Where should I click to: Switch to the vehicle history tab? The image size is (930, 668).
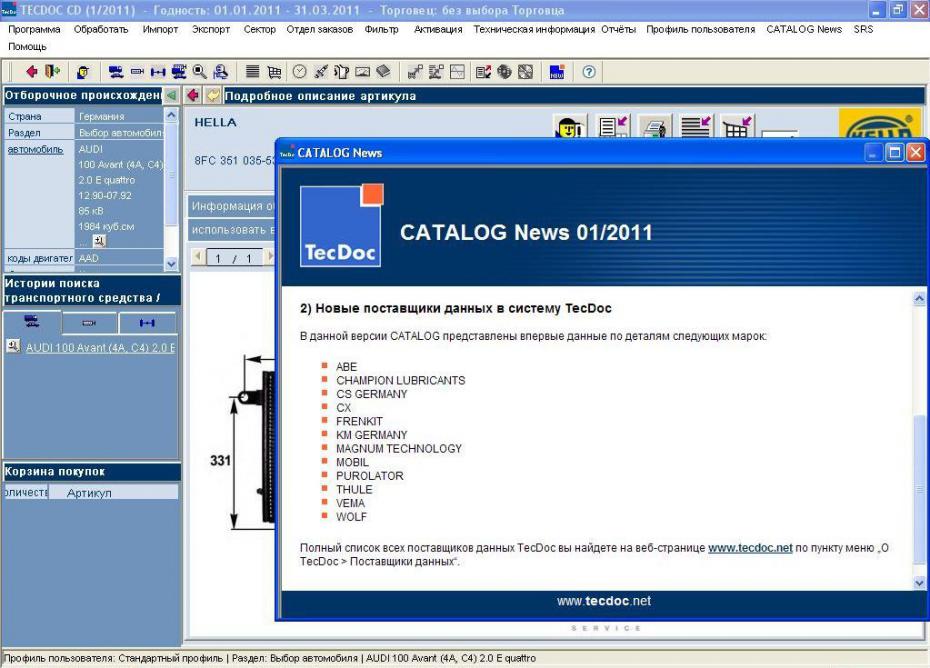[x=32, y=322]
